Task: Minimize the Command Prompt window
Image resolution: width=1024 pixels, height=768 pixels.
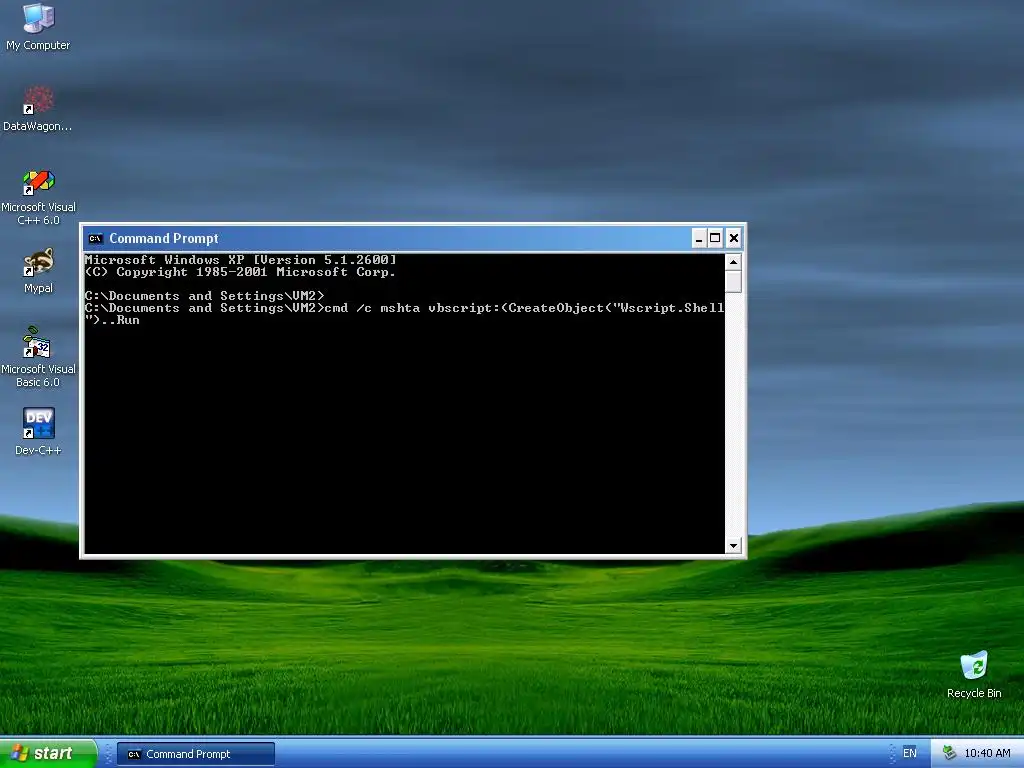Action: click(698, 238)
